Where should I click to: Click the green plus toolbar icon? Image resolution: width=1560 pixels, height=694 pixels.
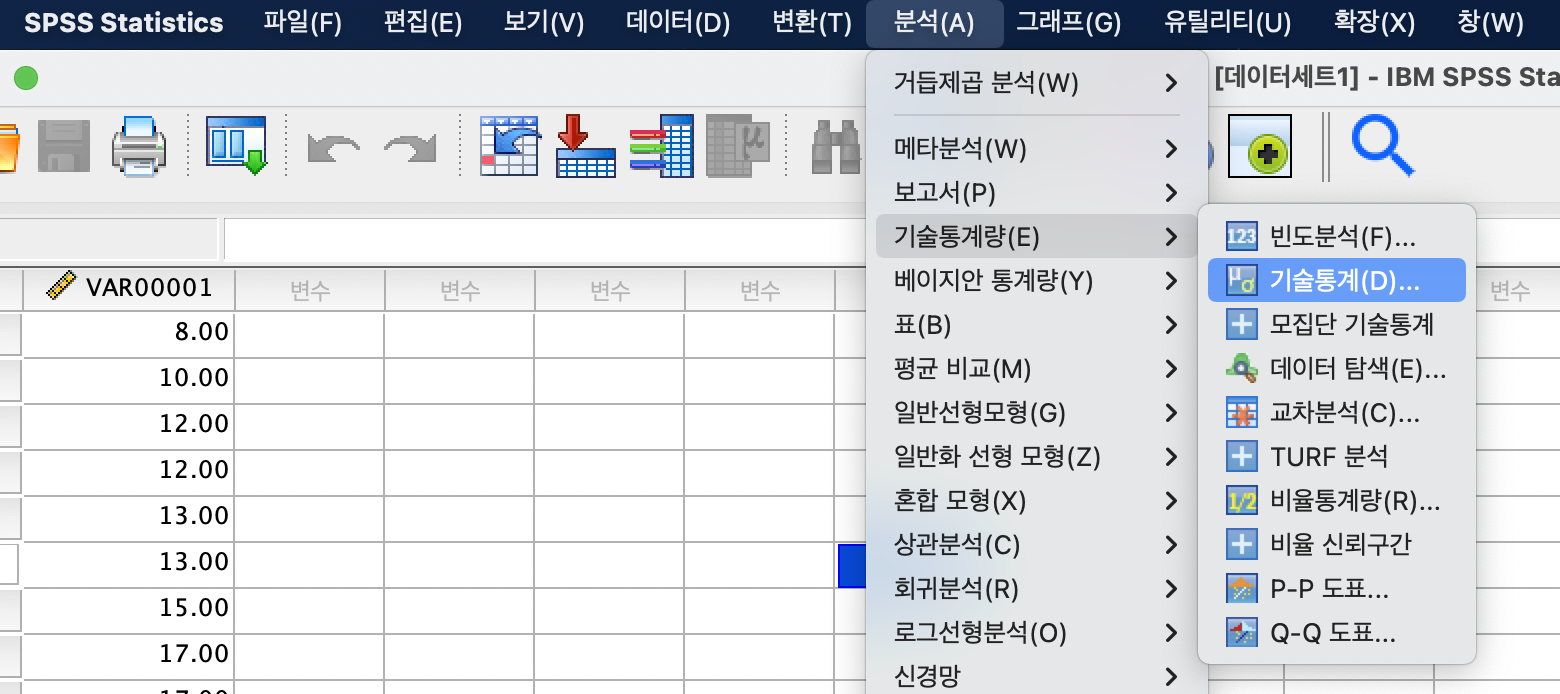(1260, 146)
